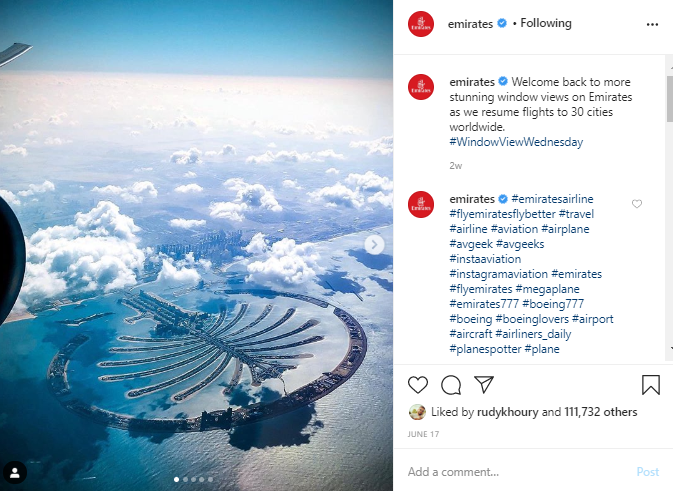Viewport: 673px width, 491px height.
Task: Like the emirates hashtag comment
Action: pyautogui.click(x=637, y=204)
